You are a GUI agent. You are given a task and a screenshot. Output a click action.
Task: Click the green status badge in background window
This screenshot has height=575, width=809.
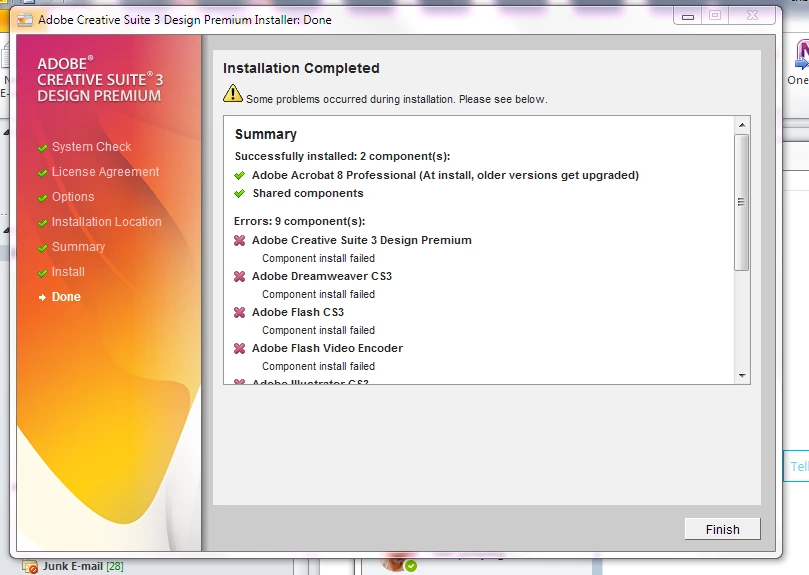pyautogui.click(x=411, y=566)
